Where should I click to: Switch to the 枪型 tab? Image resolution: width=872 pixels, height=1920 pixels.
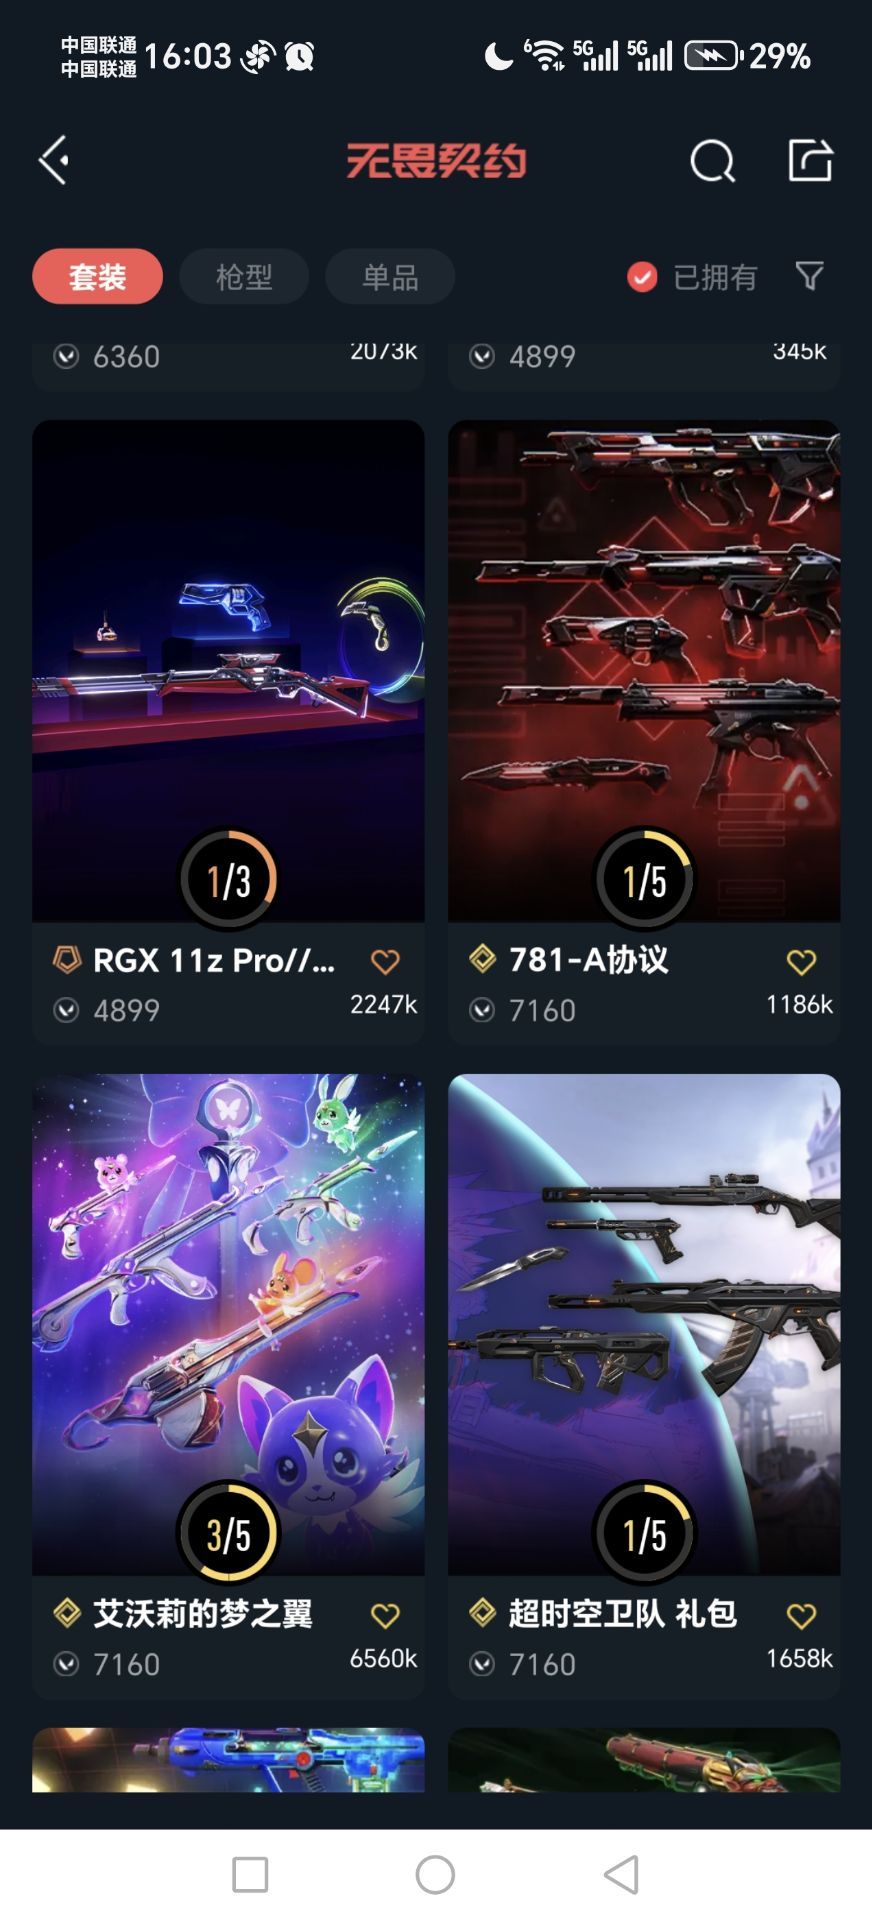(x=244, y=277)
